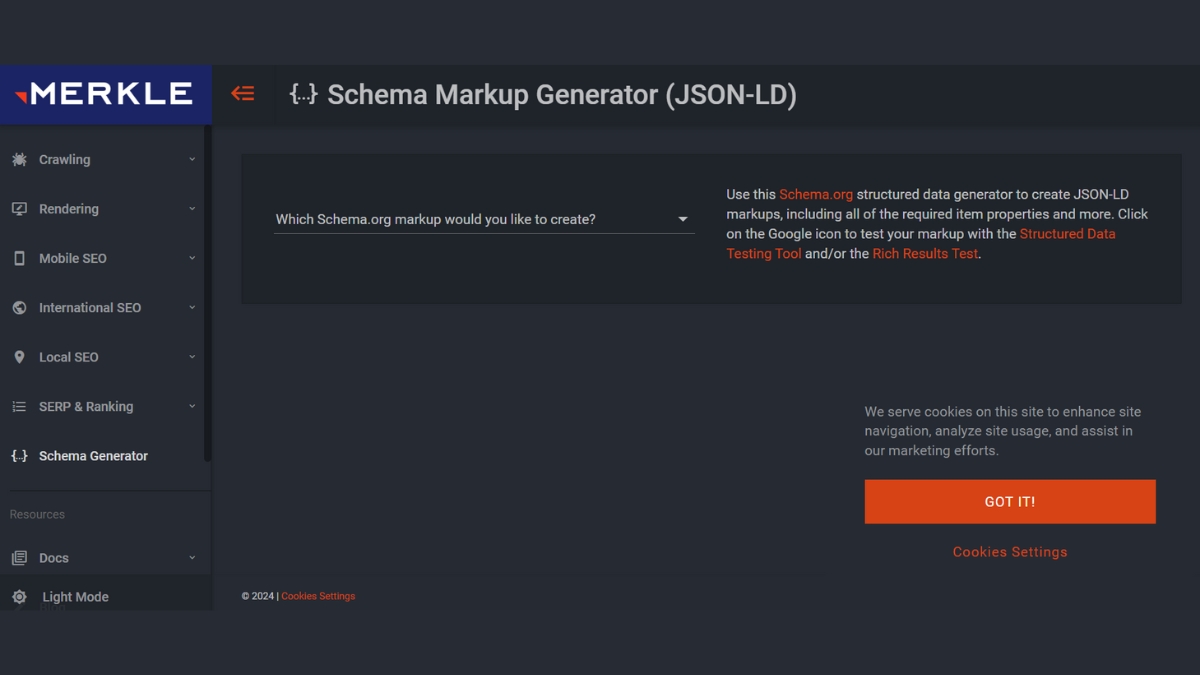Click the International SEO globe icon
1200x675 pixels.
click(x=19, y=308)
